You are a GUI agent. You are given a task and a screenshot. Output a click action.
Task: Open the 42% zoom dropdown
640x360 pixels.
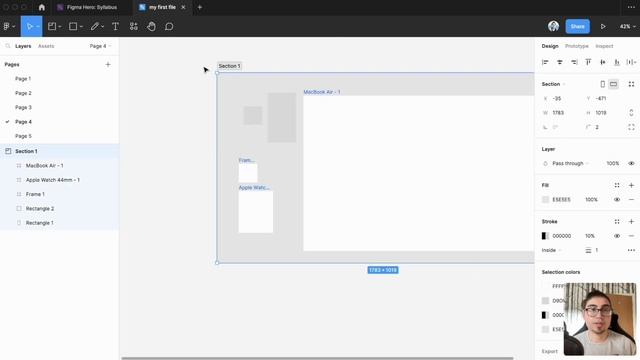(x=627, y=27)
